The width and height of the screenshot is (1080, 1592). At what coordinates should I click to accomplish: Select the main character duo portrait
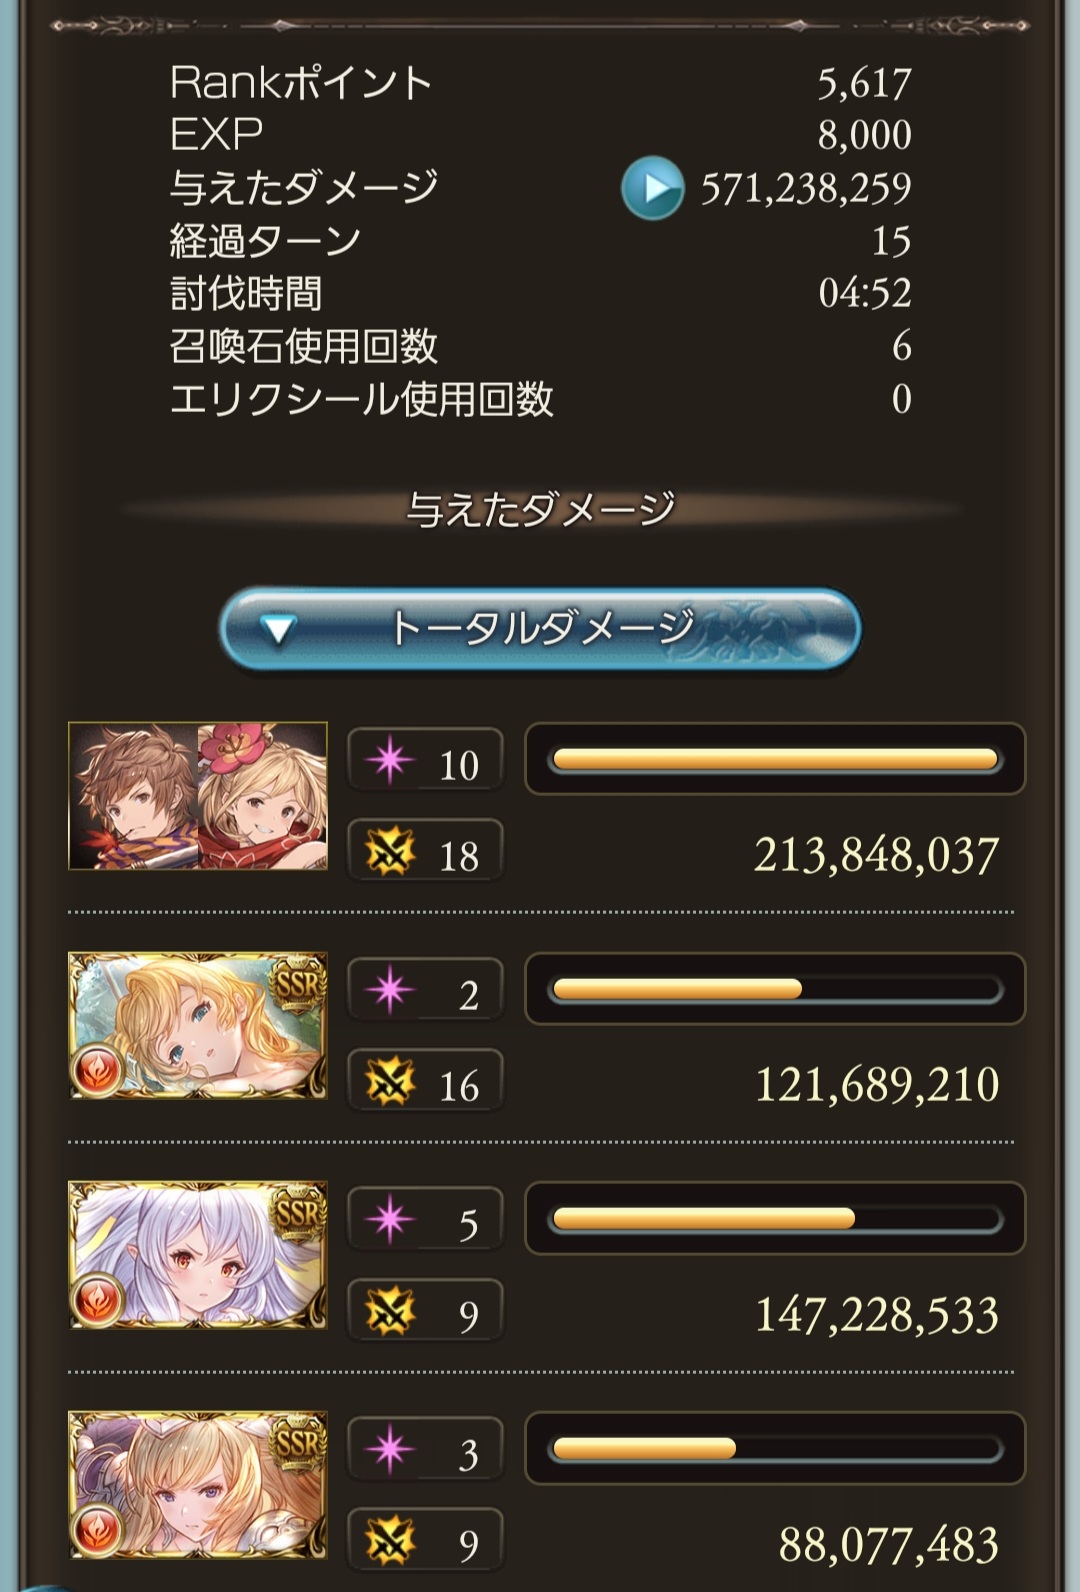(x=198, y=796)
